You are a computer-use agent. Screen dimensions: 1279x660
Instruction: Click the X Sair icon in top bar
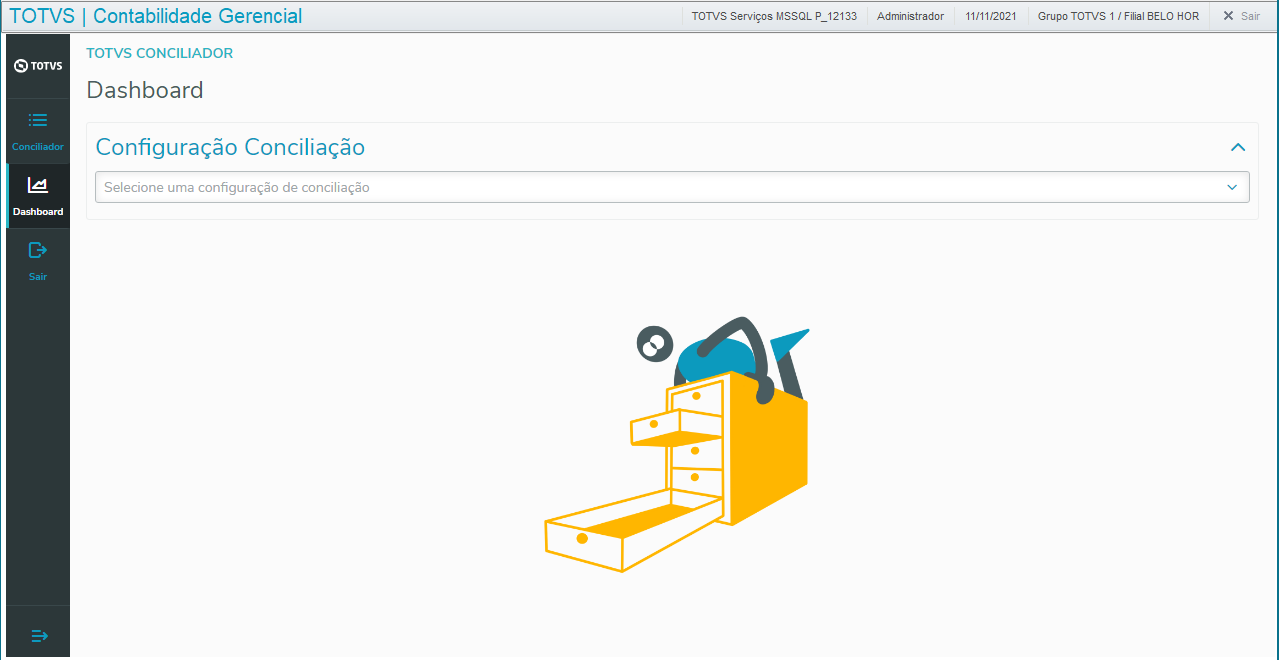(1228, 16)
